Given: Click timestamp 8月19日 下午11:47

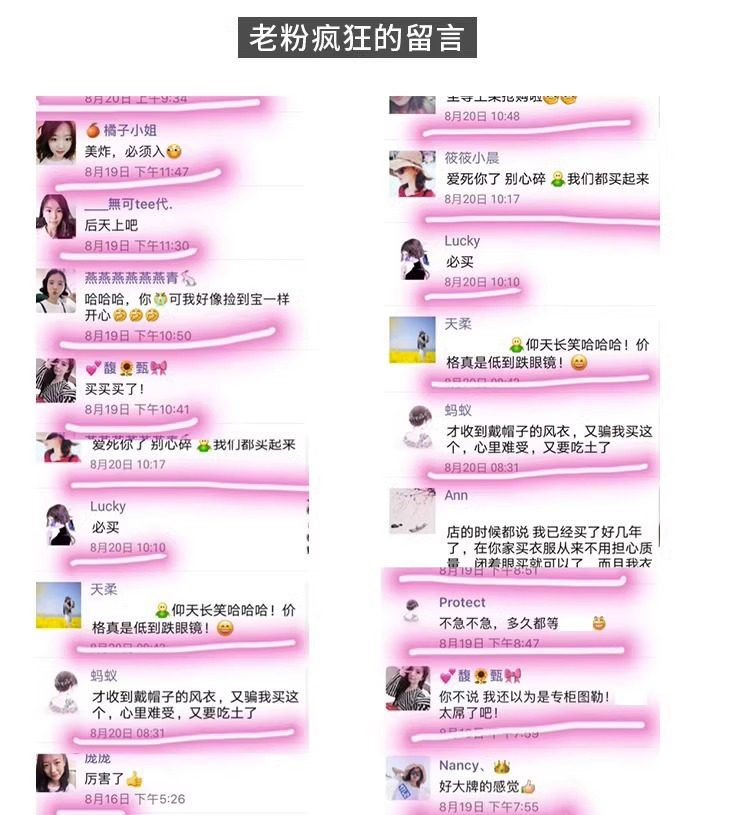Looking at the screenshot, I should coord(137,172).
